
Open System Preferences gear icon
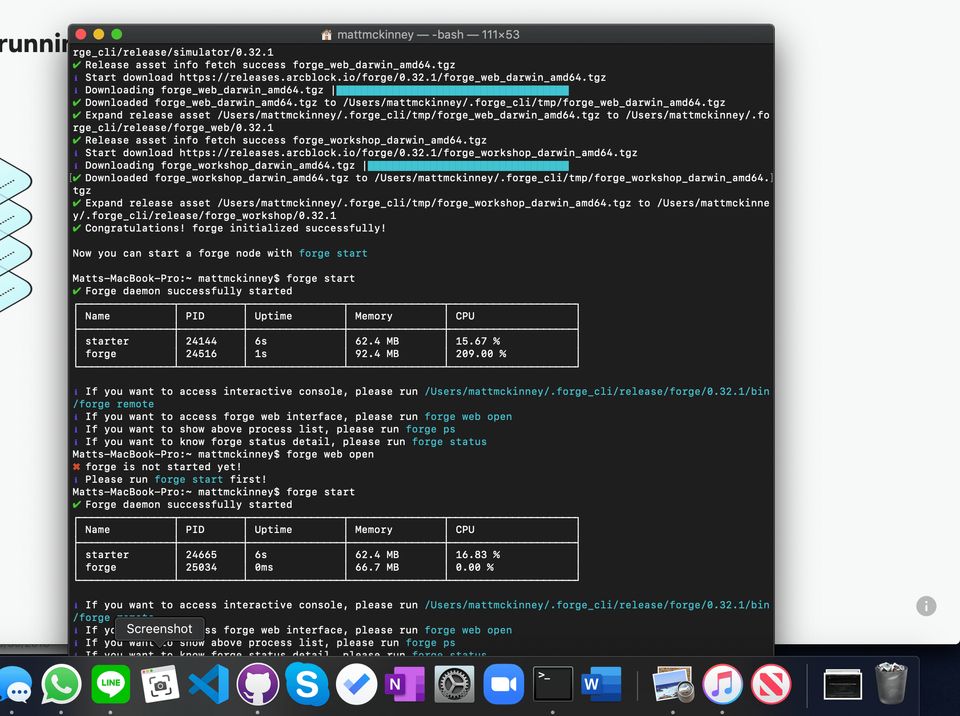455,685
